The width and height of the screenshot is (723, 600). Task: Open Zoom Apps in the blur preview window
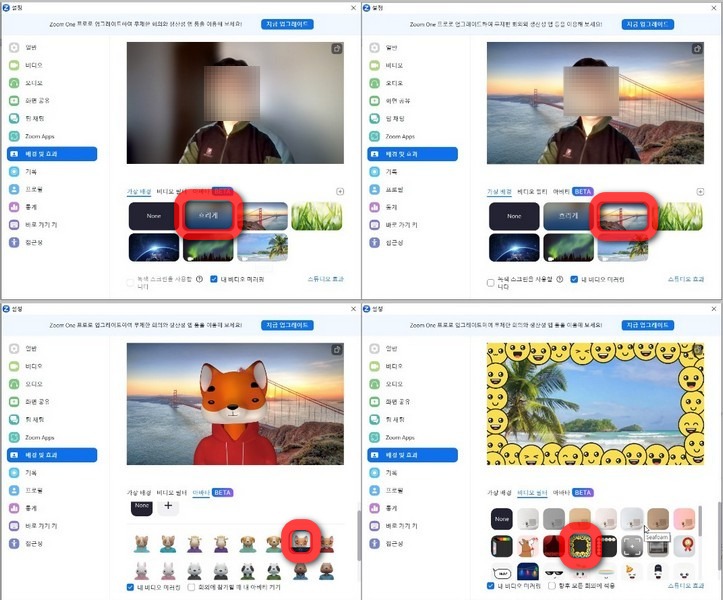(39, 137)
